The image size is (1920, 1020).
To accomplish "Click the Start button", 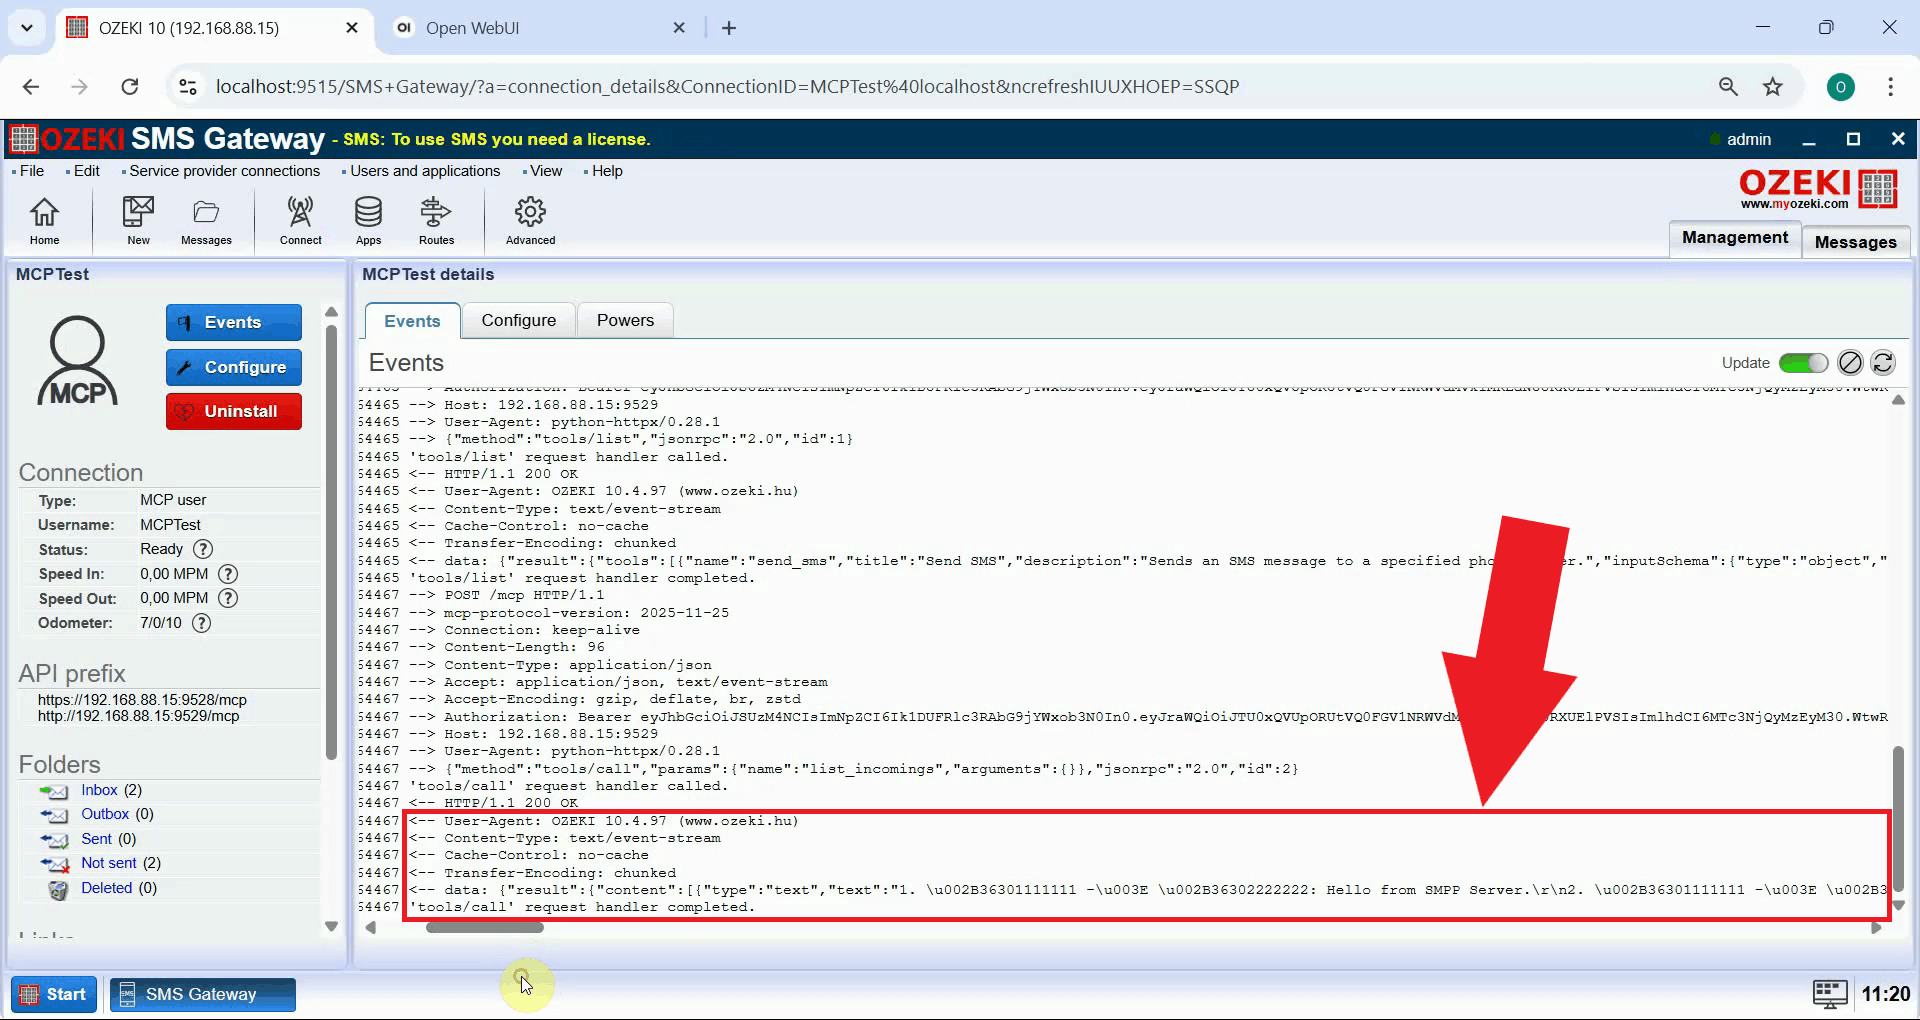I will [x=54, y=994].
